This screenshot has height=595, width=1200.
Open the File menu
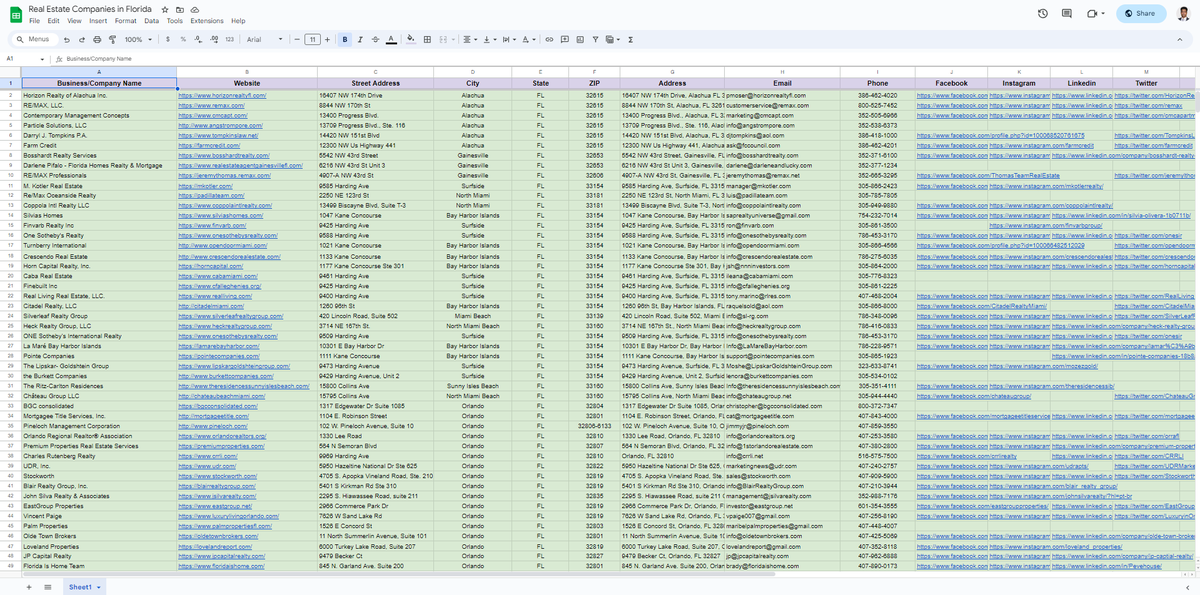click(34, 21)
